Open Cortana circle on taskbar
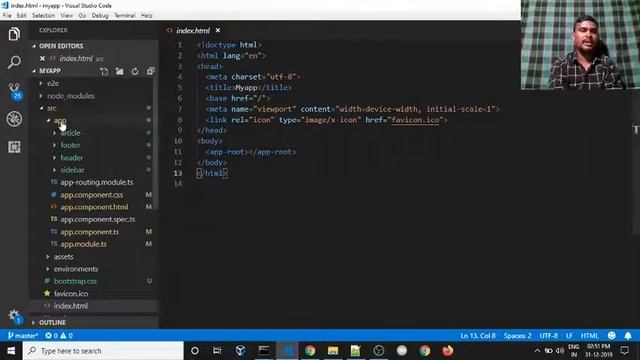 [x=195, y=351]
